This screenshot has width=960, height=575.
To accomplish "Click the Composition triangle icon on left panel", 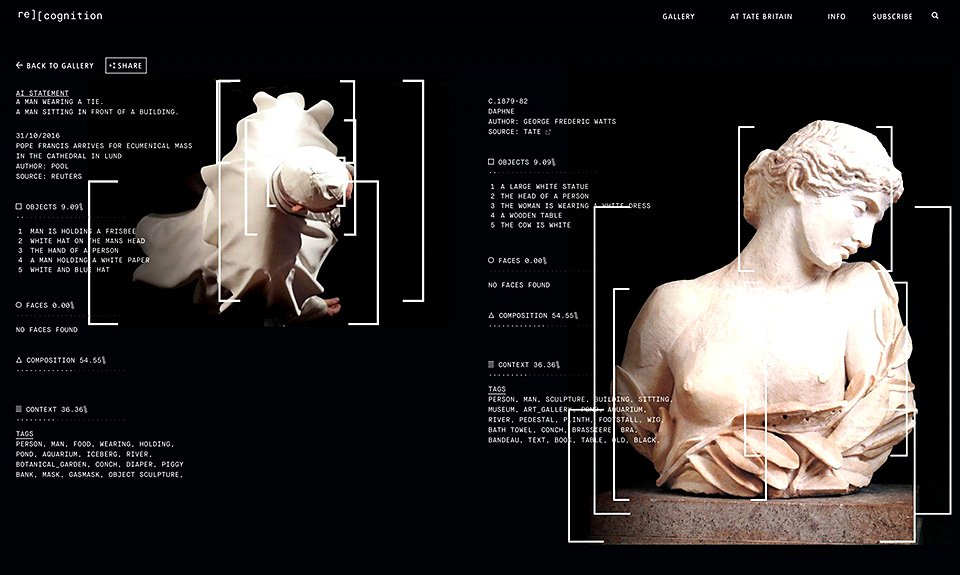I will tap(18, 360).
